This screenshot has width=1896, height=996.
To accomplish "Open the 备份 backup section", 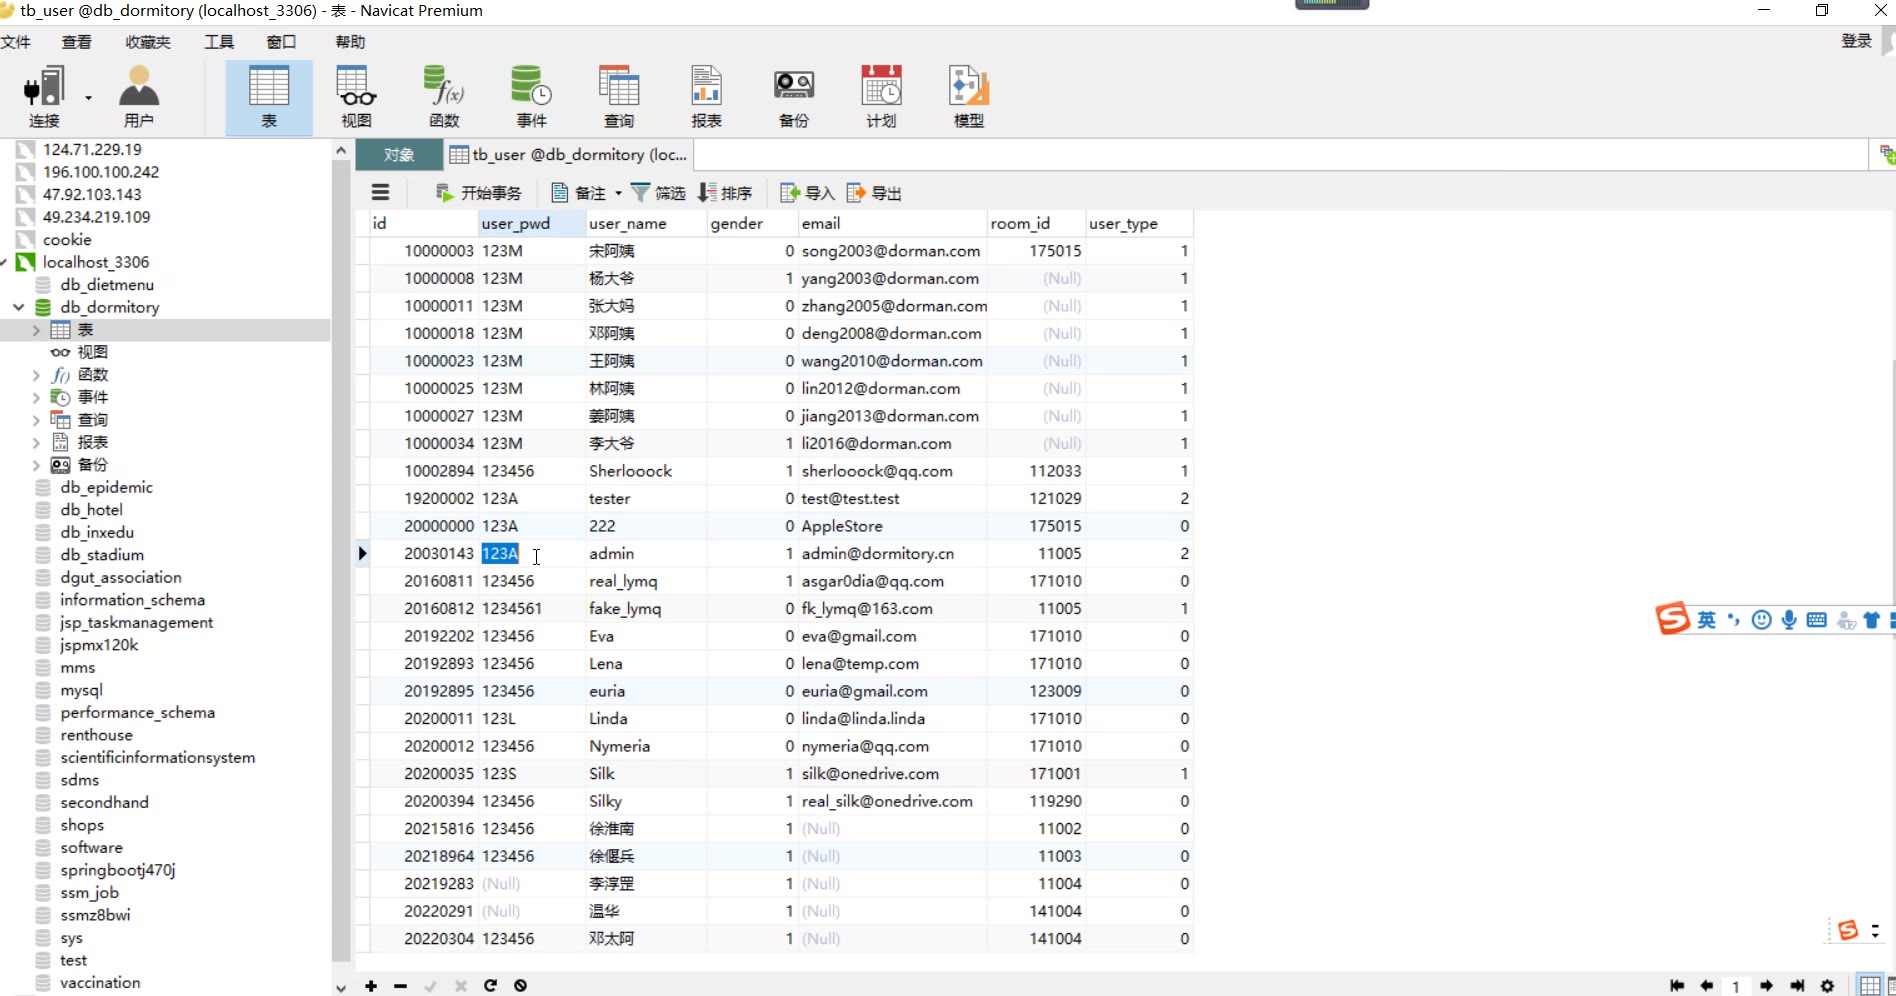I will click(794, 97).
